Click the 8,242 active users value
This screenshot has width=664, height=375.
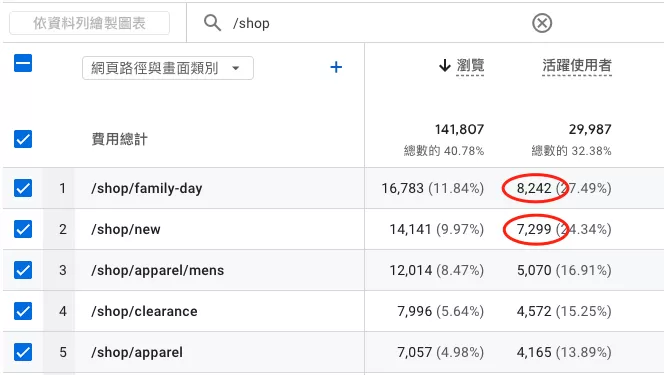534,188
